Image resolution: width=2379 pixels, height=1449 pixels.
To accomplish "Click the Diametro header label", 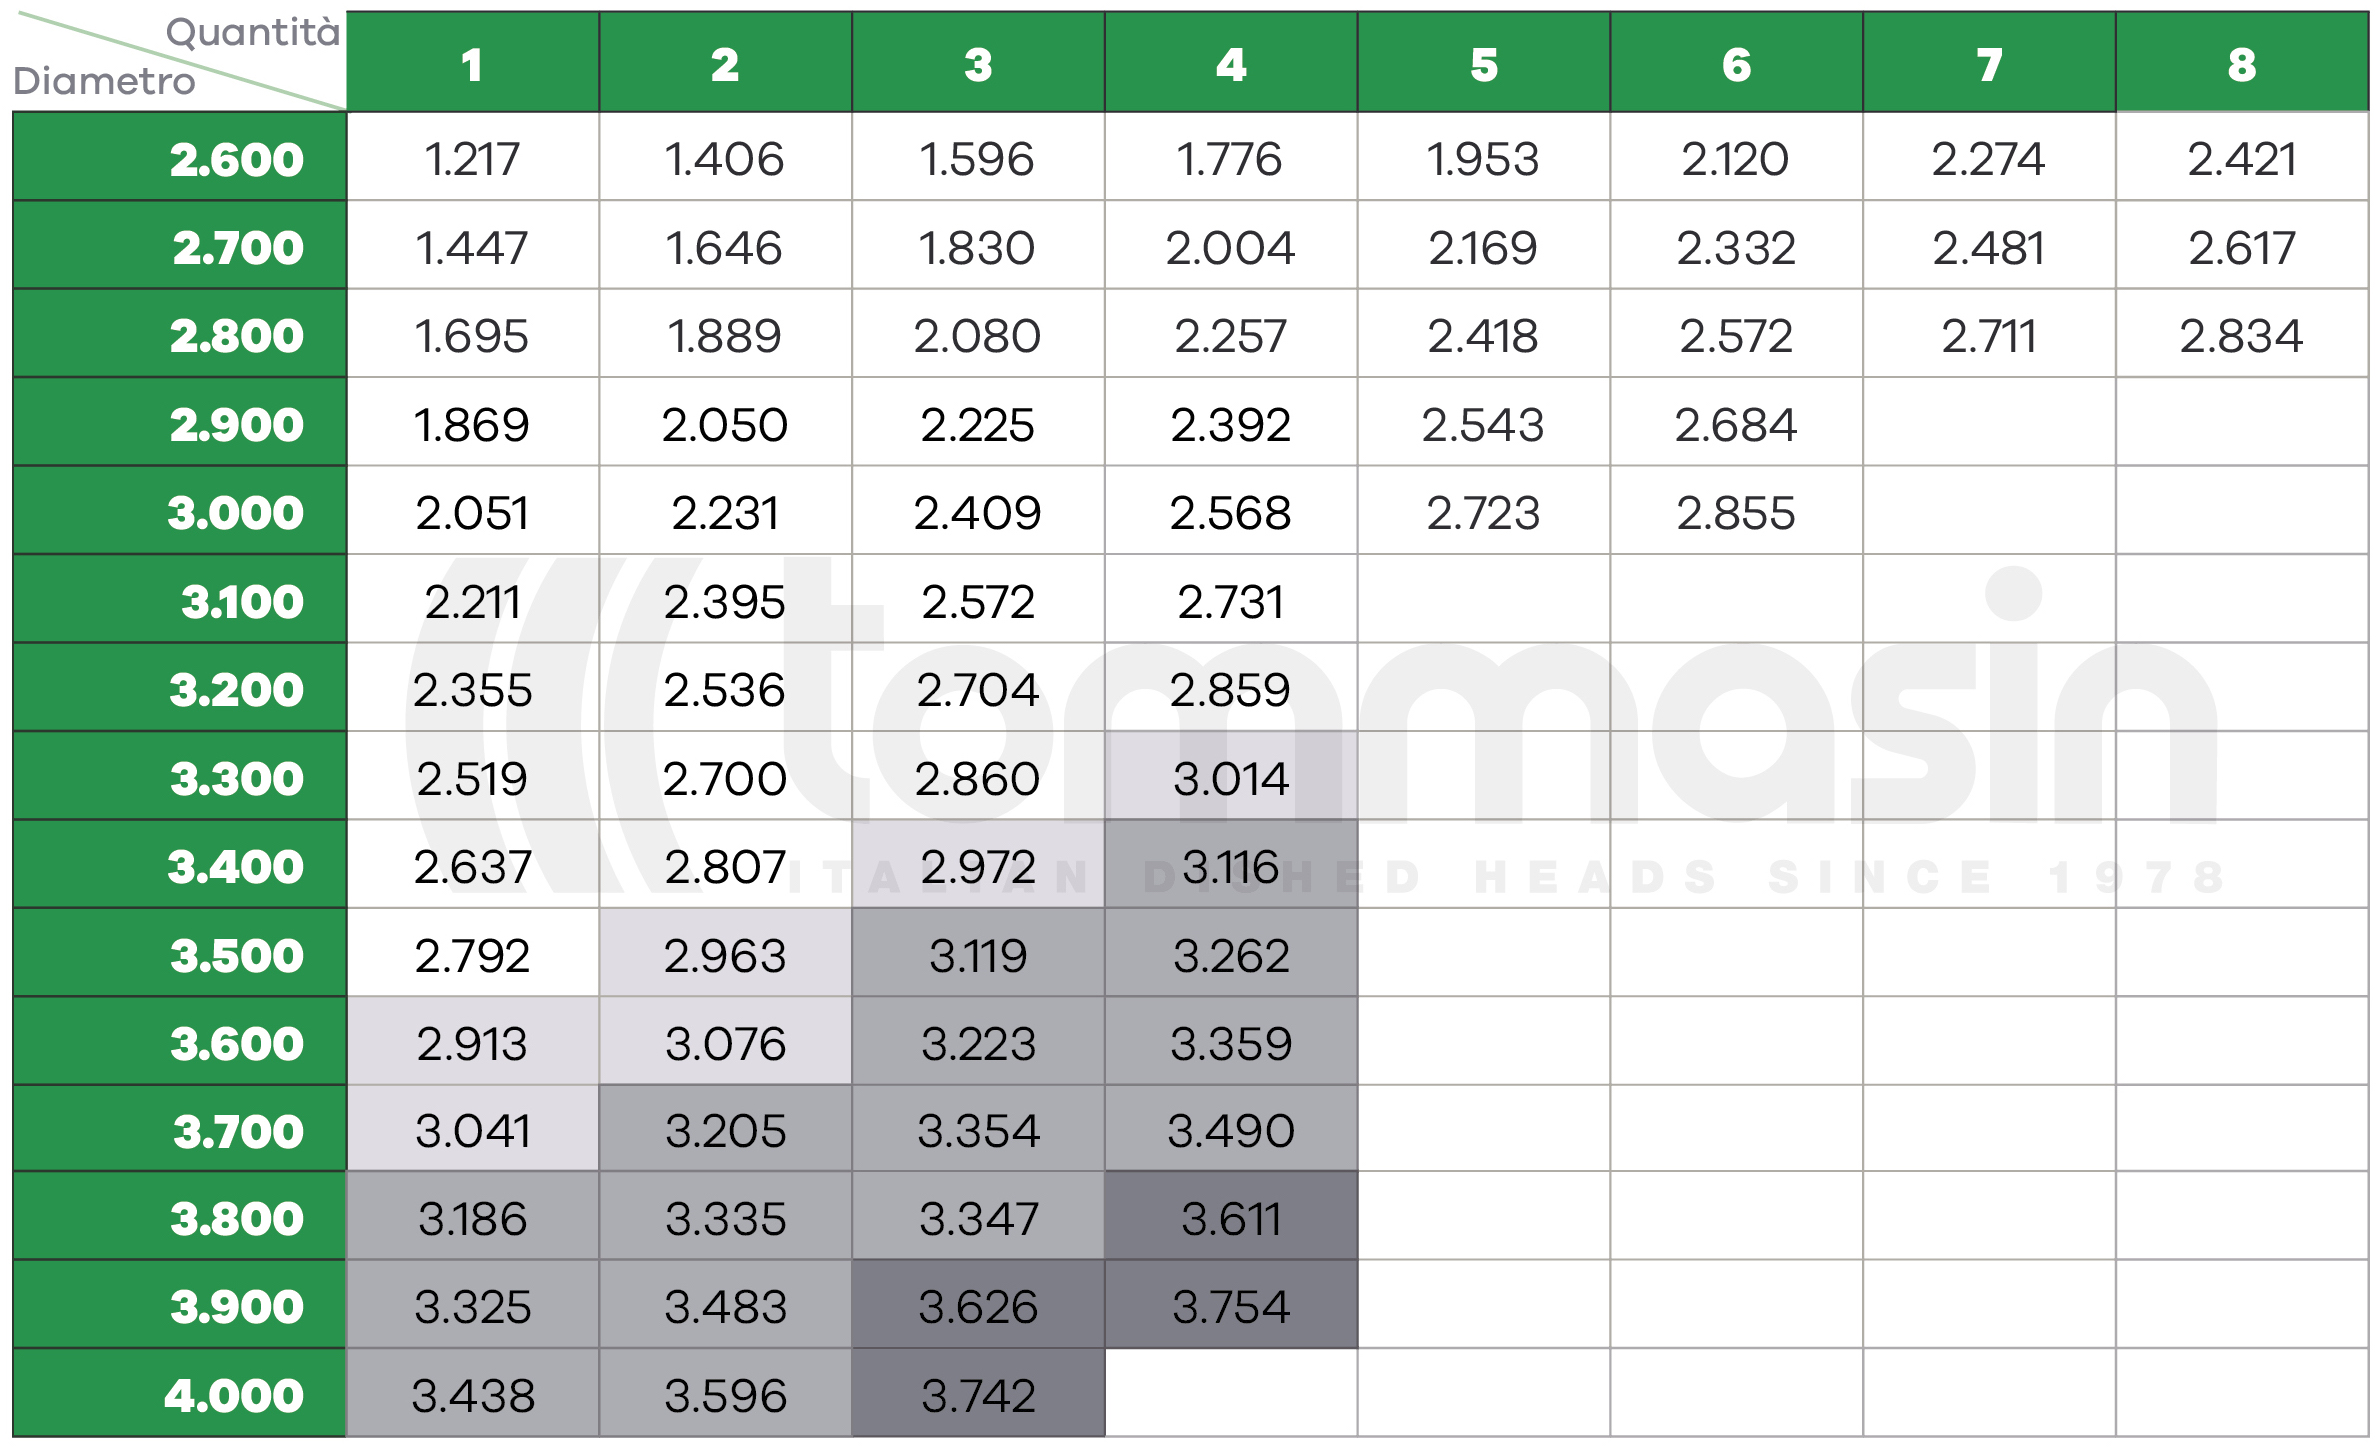I will pyautogui.click(x=104, y=81).
